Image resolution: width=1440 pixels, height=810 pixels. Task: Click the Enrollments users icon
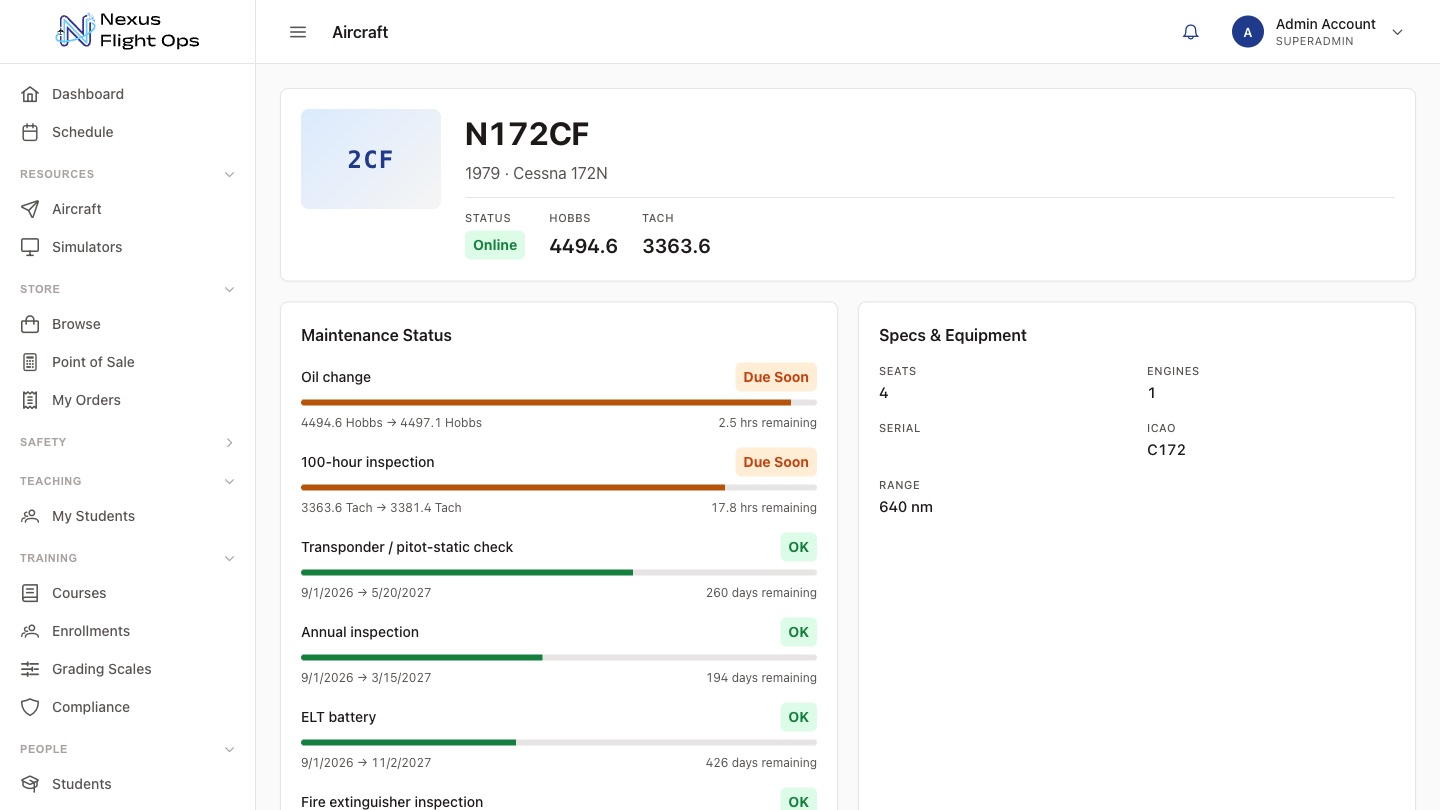[x=30, y=631]
